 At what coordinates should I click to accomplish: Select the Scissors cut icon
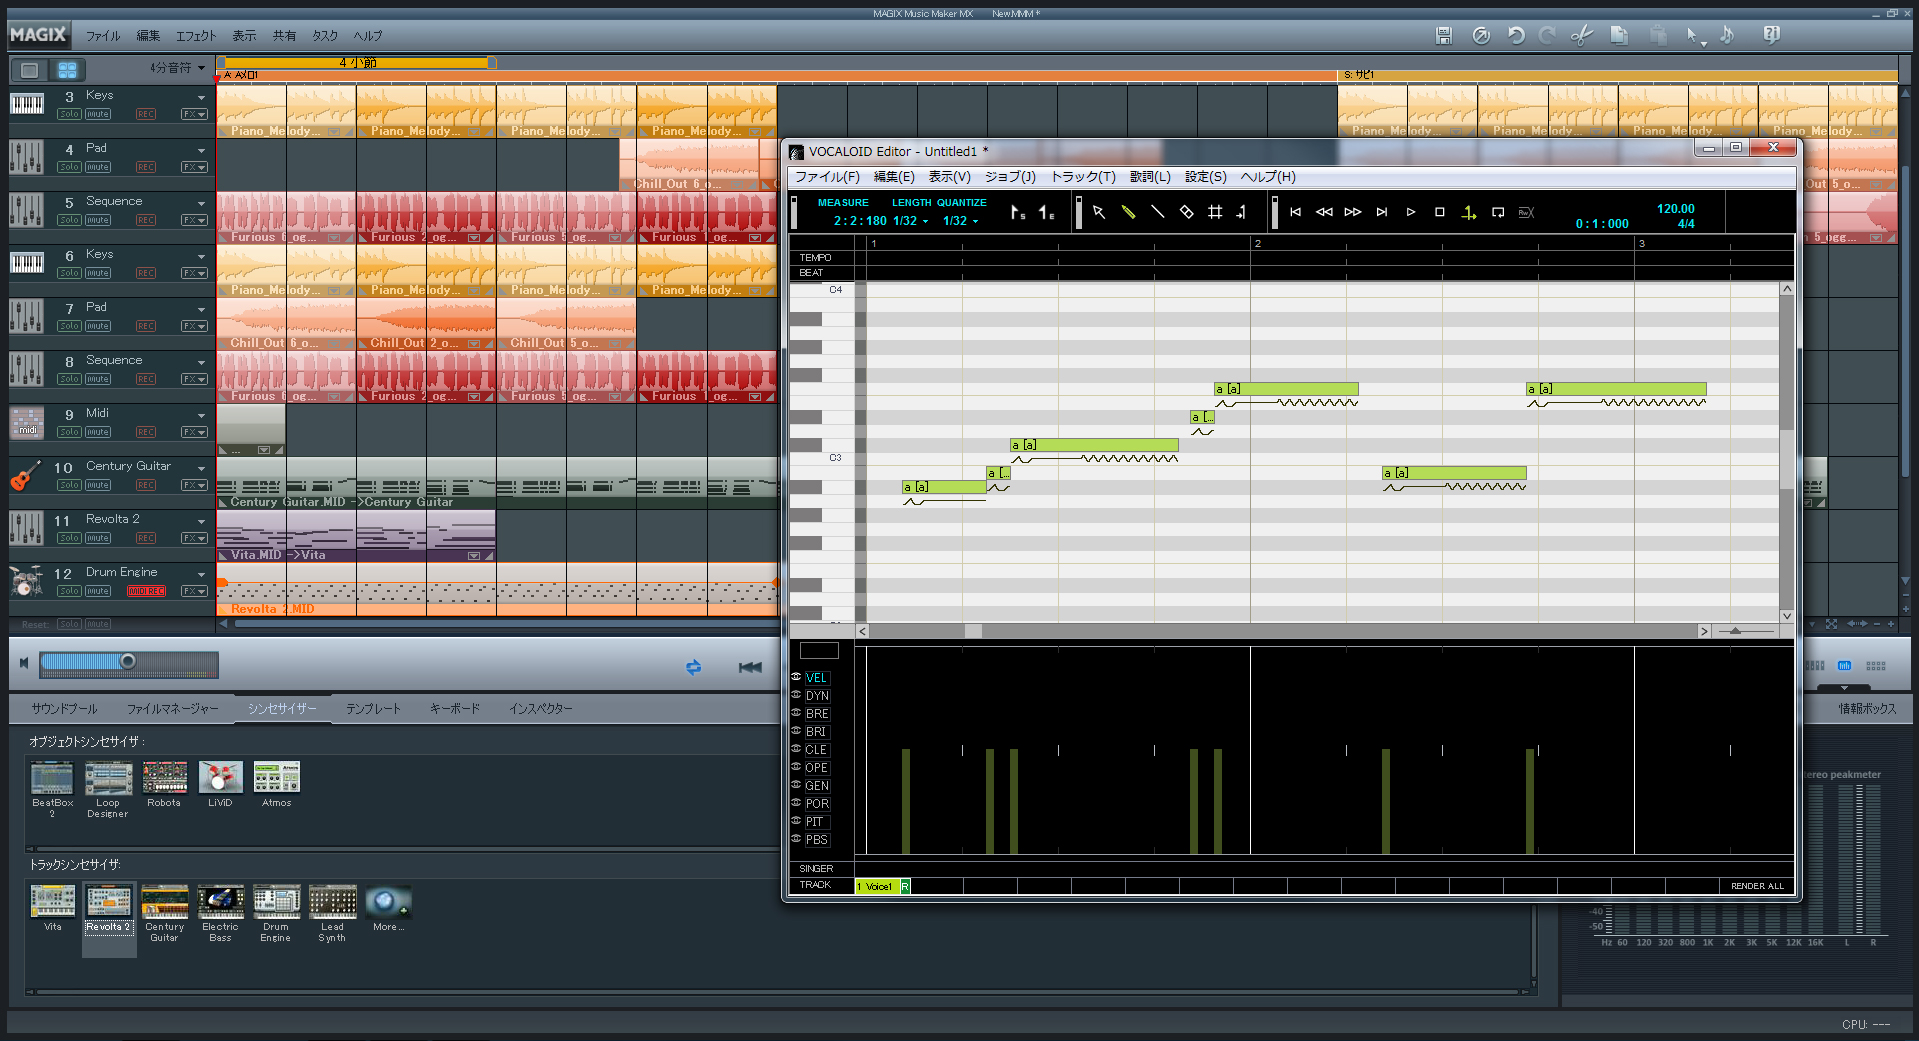tap(1581, 36)
